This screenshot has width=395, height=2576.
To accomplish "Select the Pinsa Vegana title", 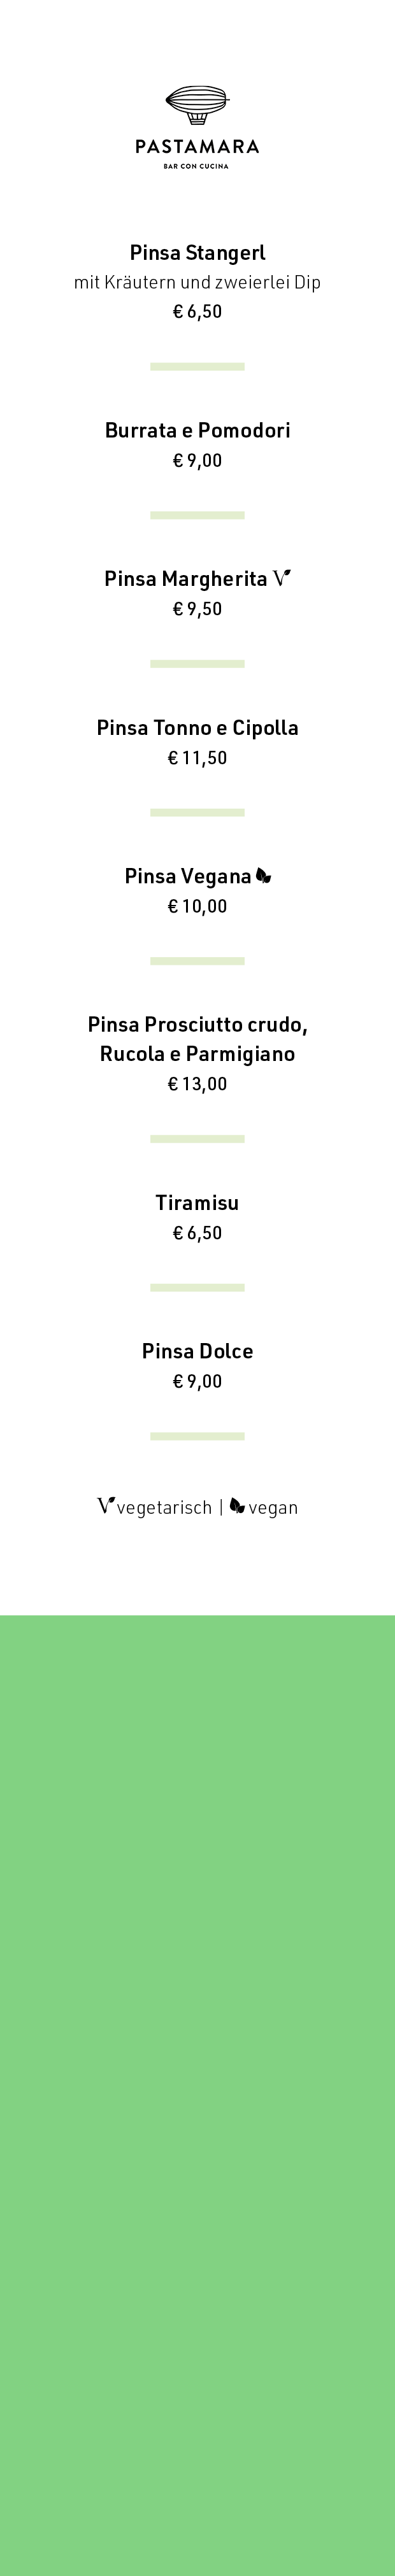I will tap(188, 877).
